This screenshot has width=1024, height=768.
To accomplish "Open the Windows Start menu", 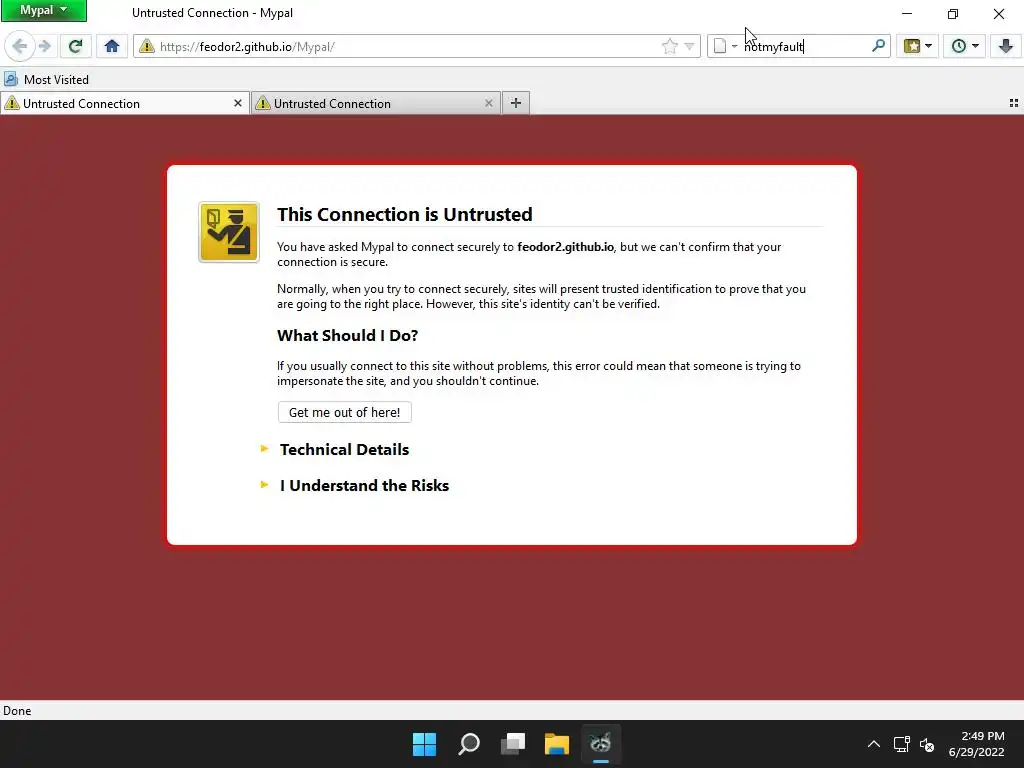I will coord(424,744).
